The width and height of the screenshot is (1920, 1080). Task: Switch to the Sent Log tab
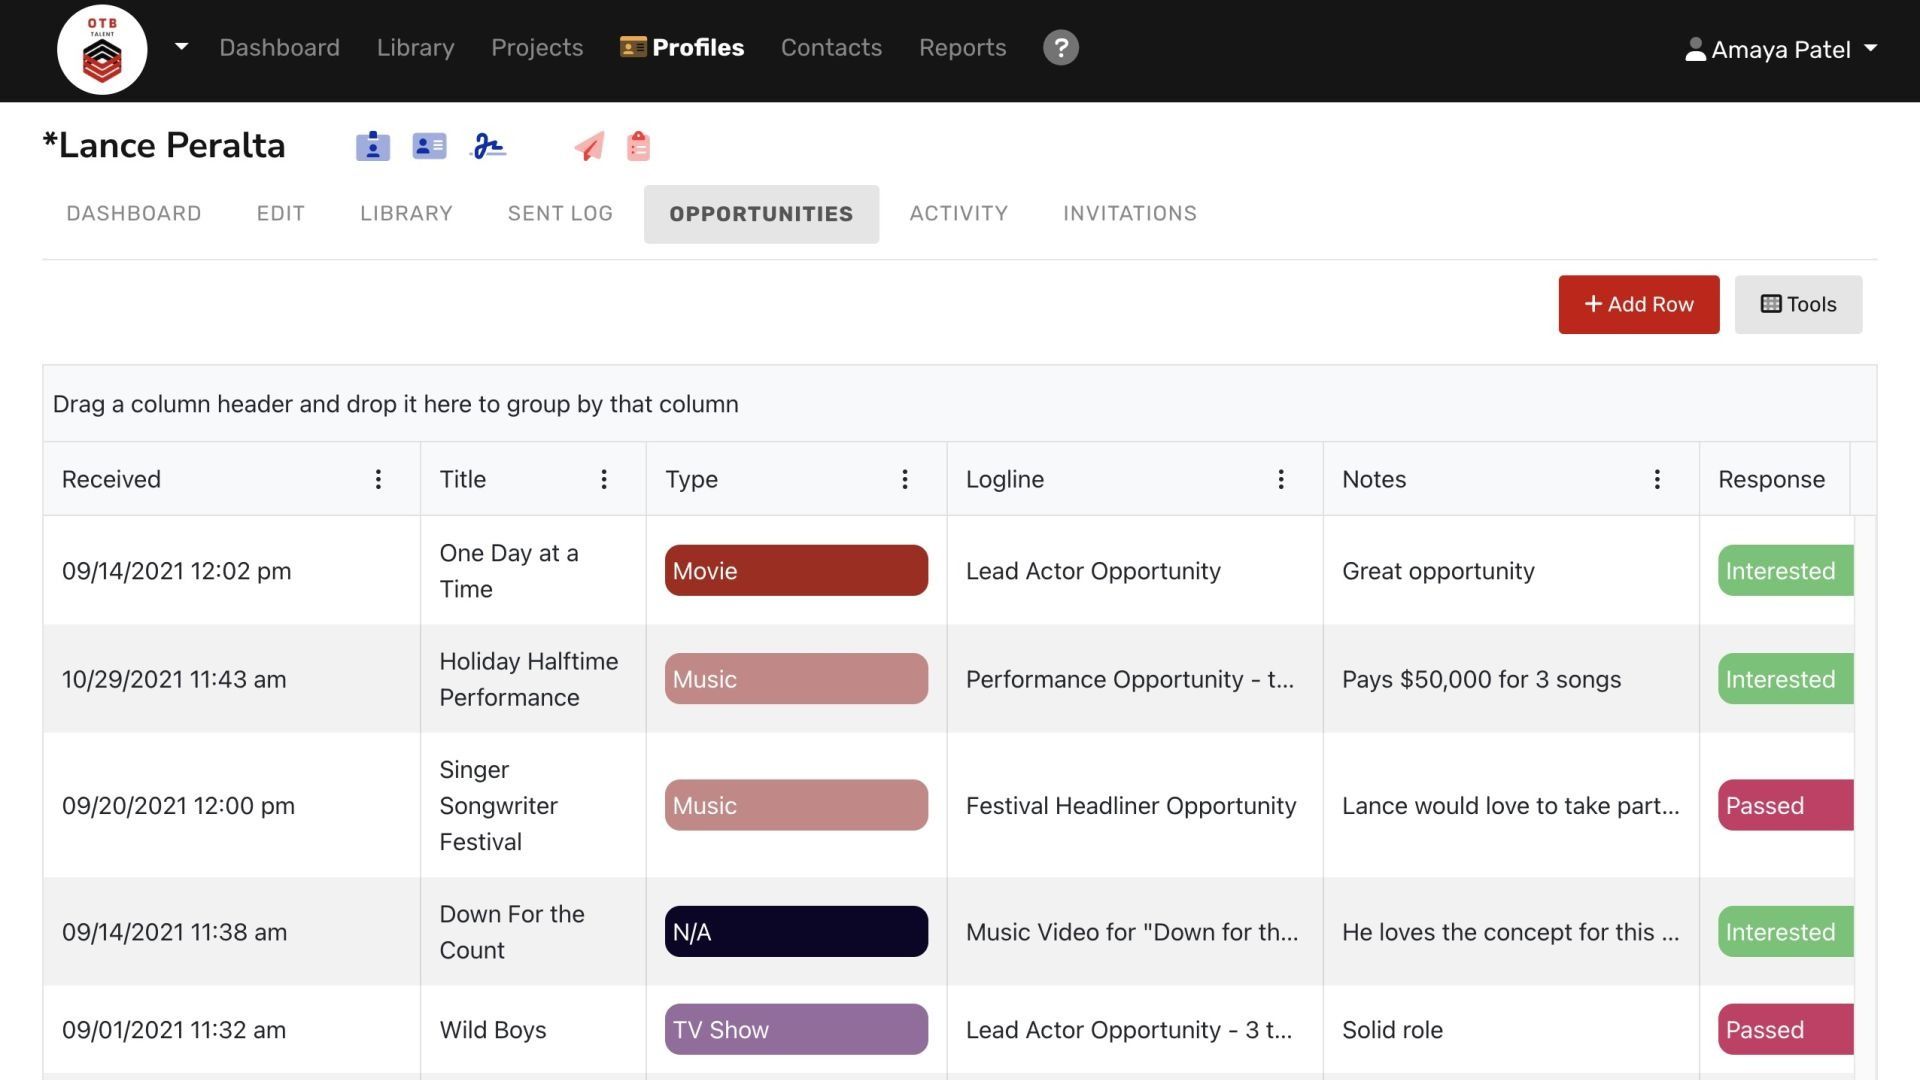[560, 213]
